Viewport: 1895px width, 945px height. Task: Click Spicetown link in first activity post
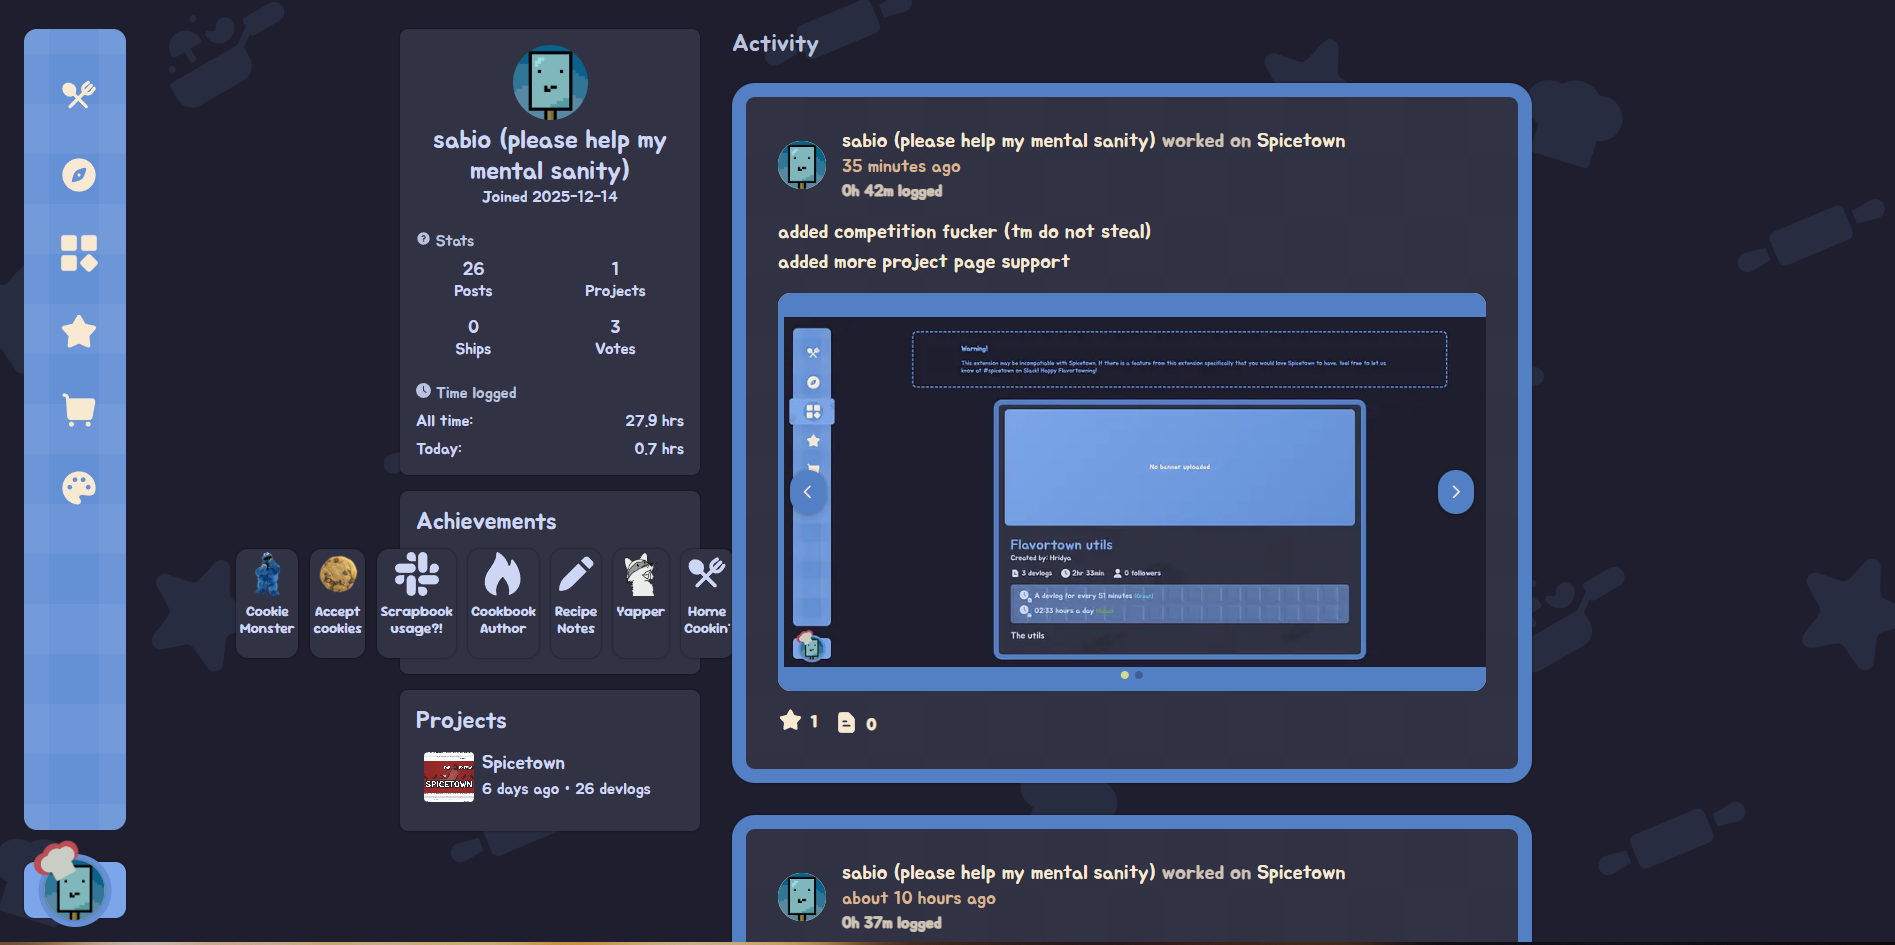tap(1300, 141)
